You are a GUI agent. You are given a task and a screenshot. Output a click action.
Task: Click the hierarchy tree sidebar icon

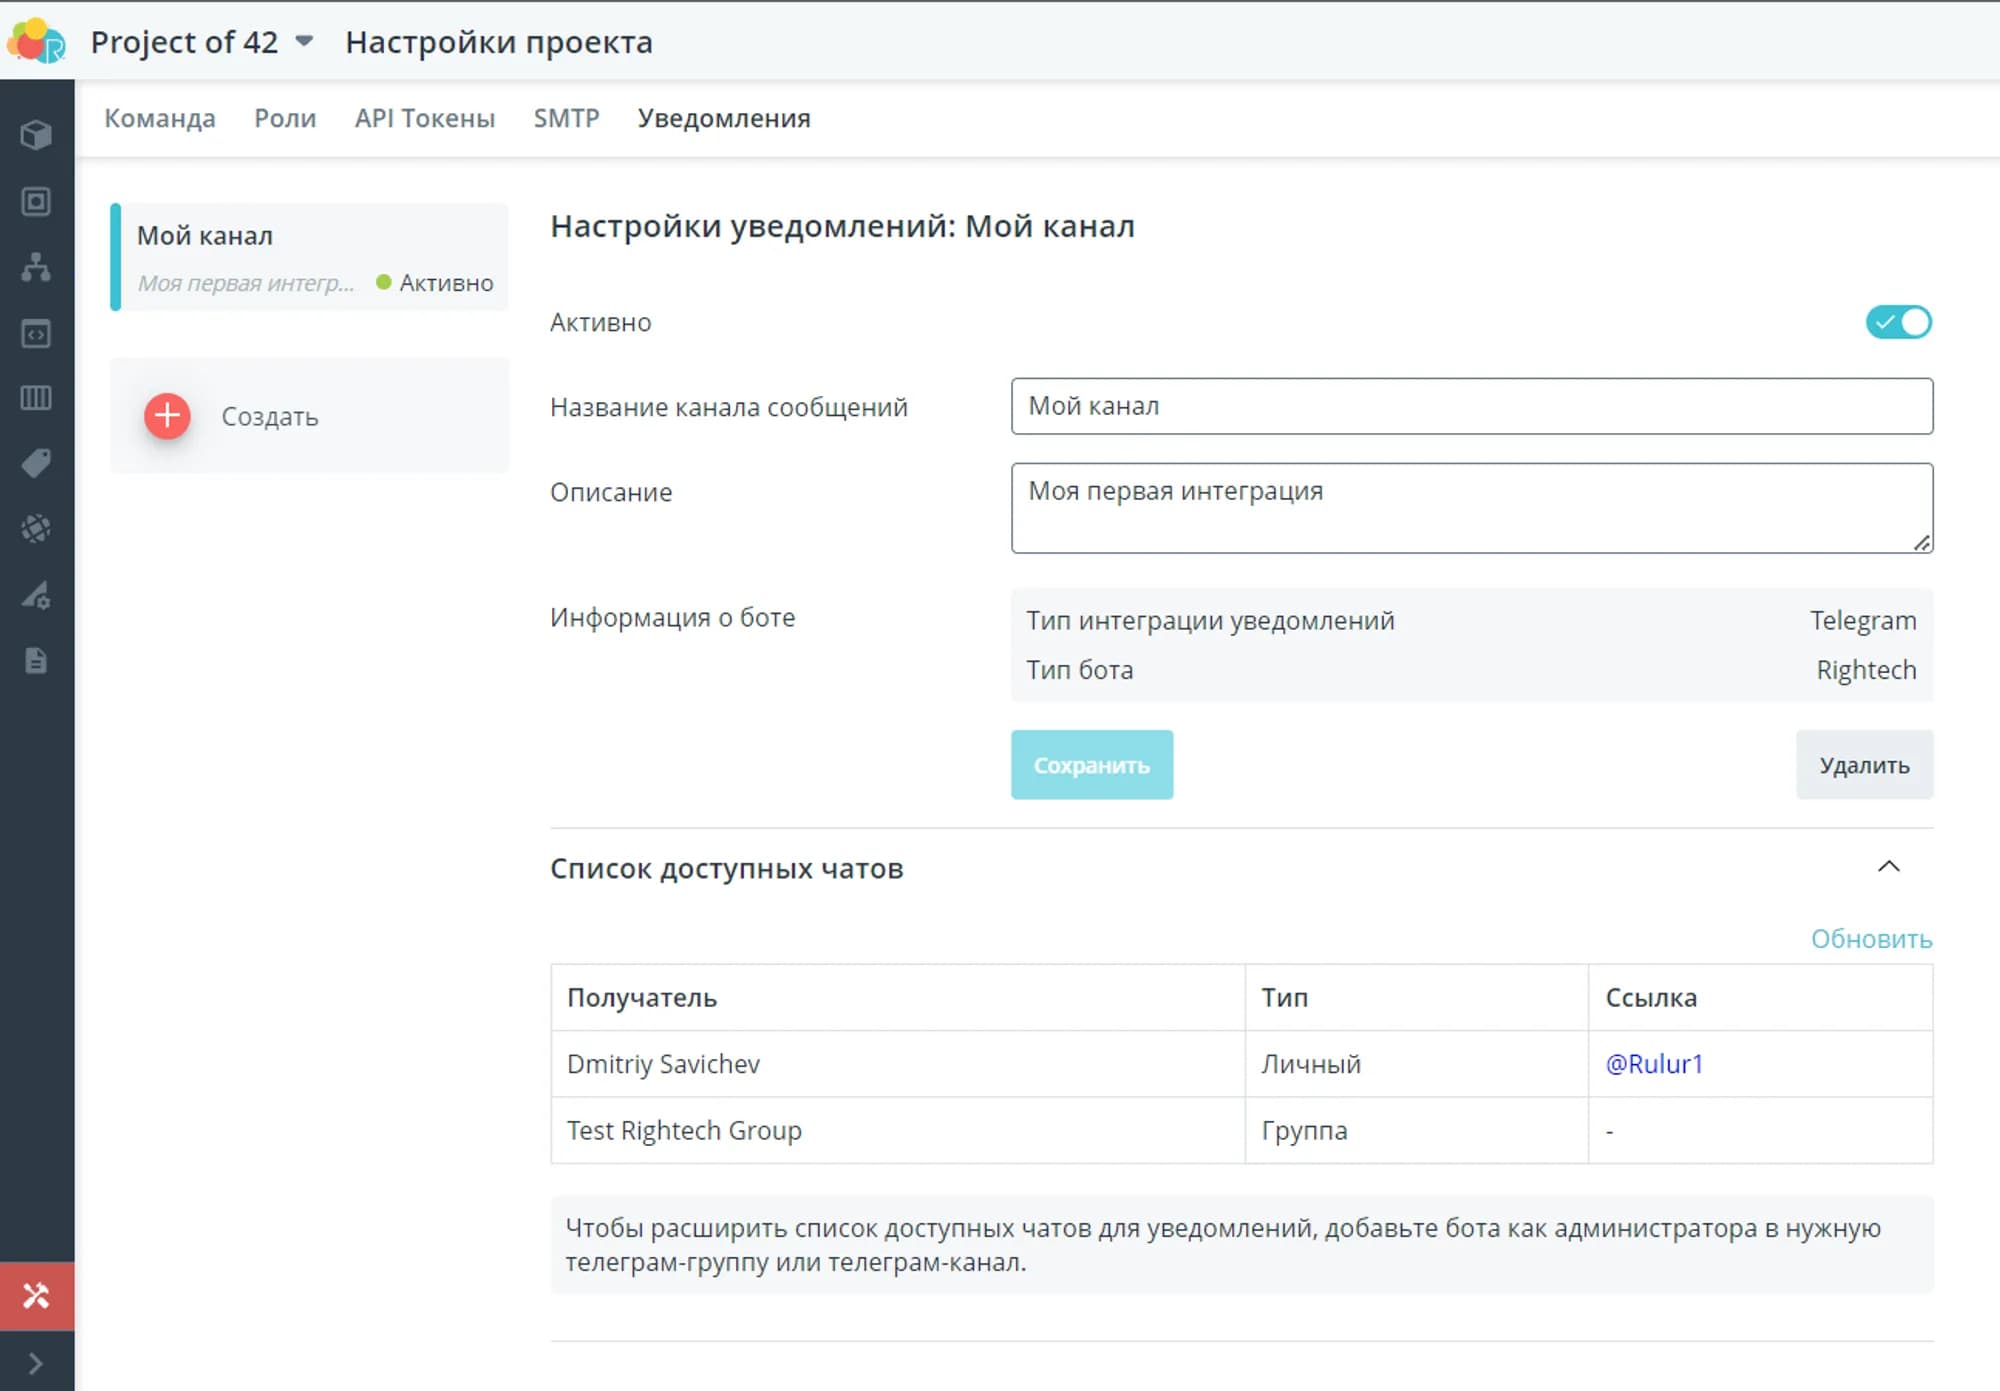[x=36, y=267]
